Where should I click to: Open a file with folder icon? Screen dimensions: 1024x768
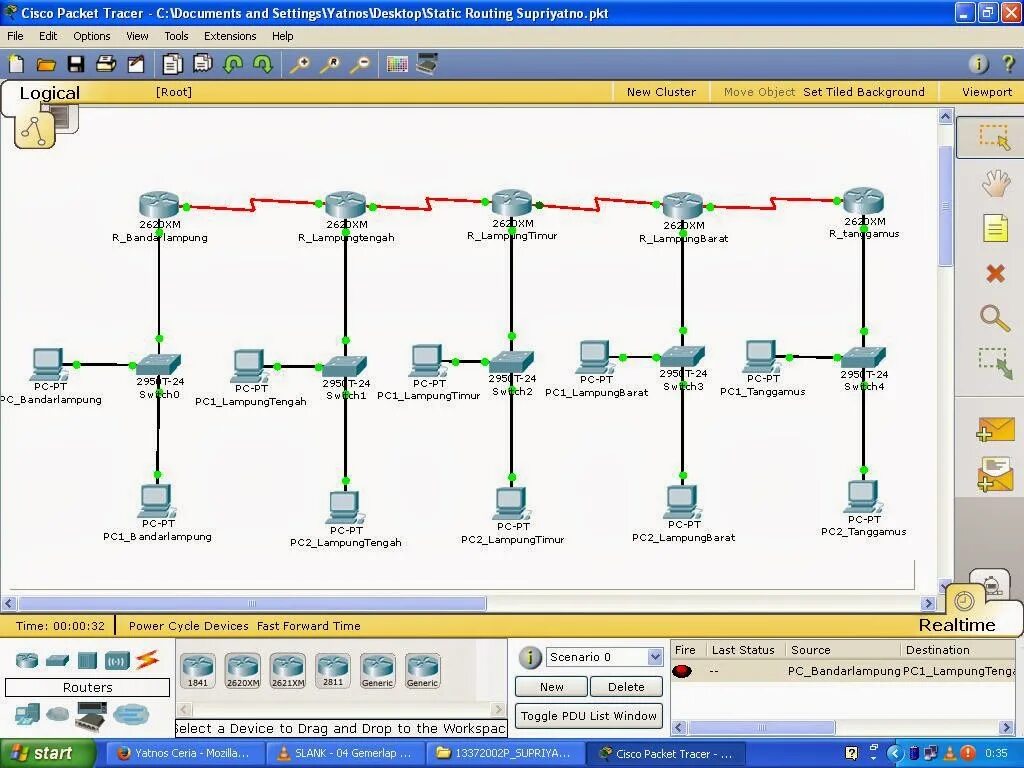click(46, 64)
